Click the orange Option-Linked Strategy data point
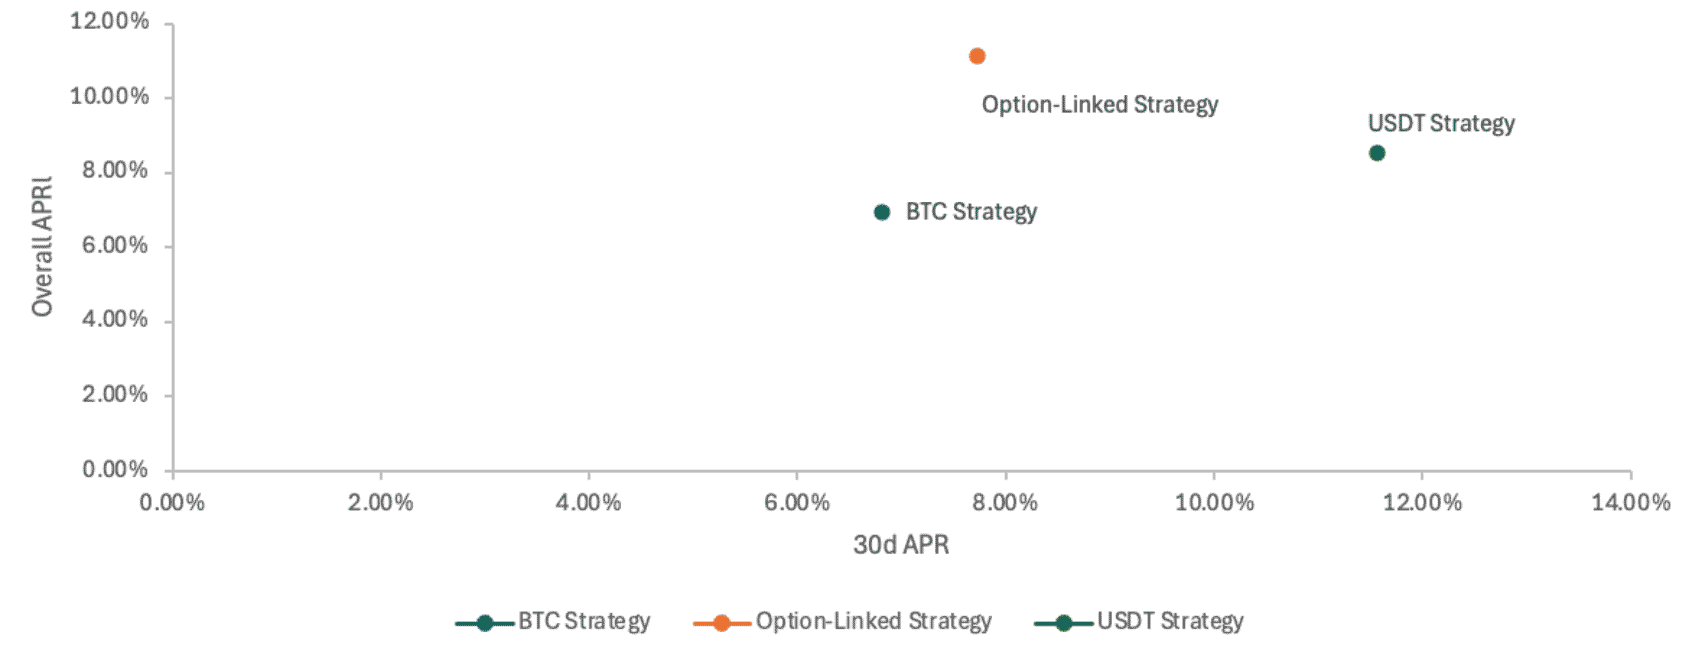Image resolution: width=1690 pixels, height=654 pixels. (977, 56)
